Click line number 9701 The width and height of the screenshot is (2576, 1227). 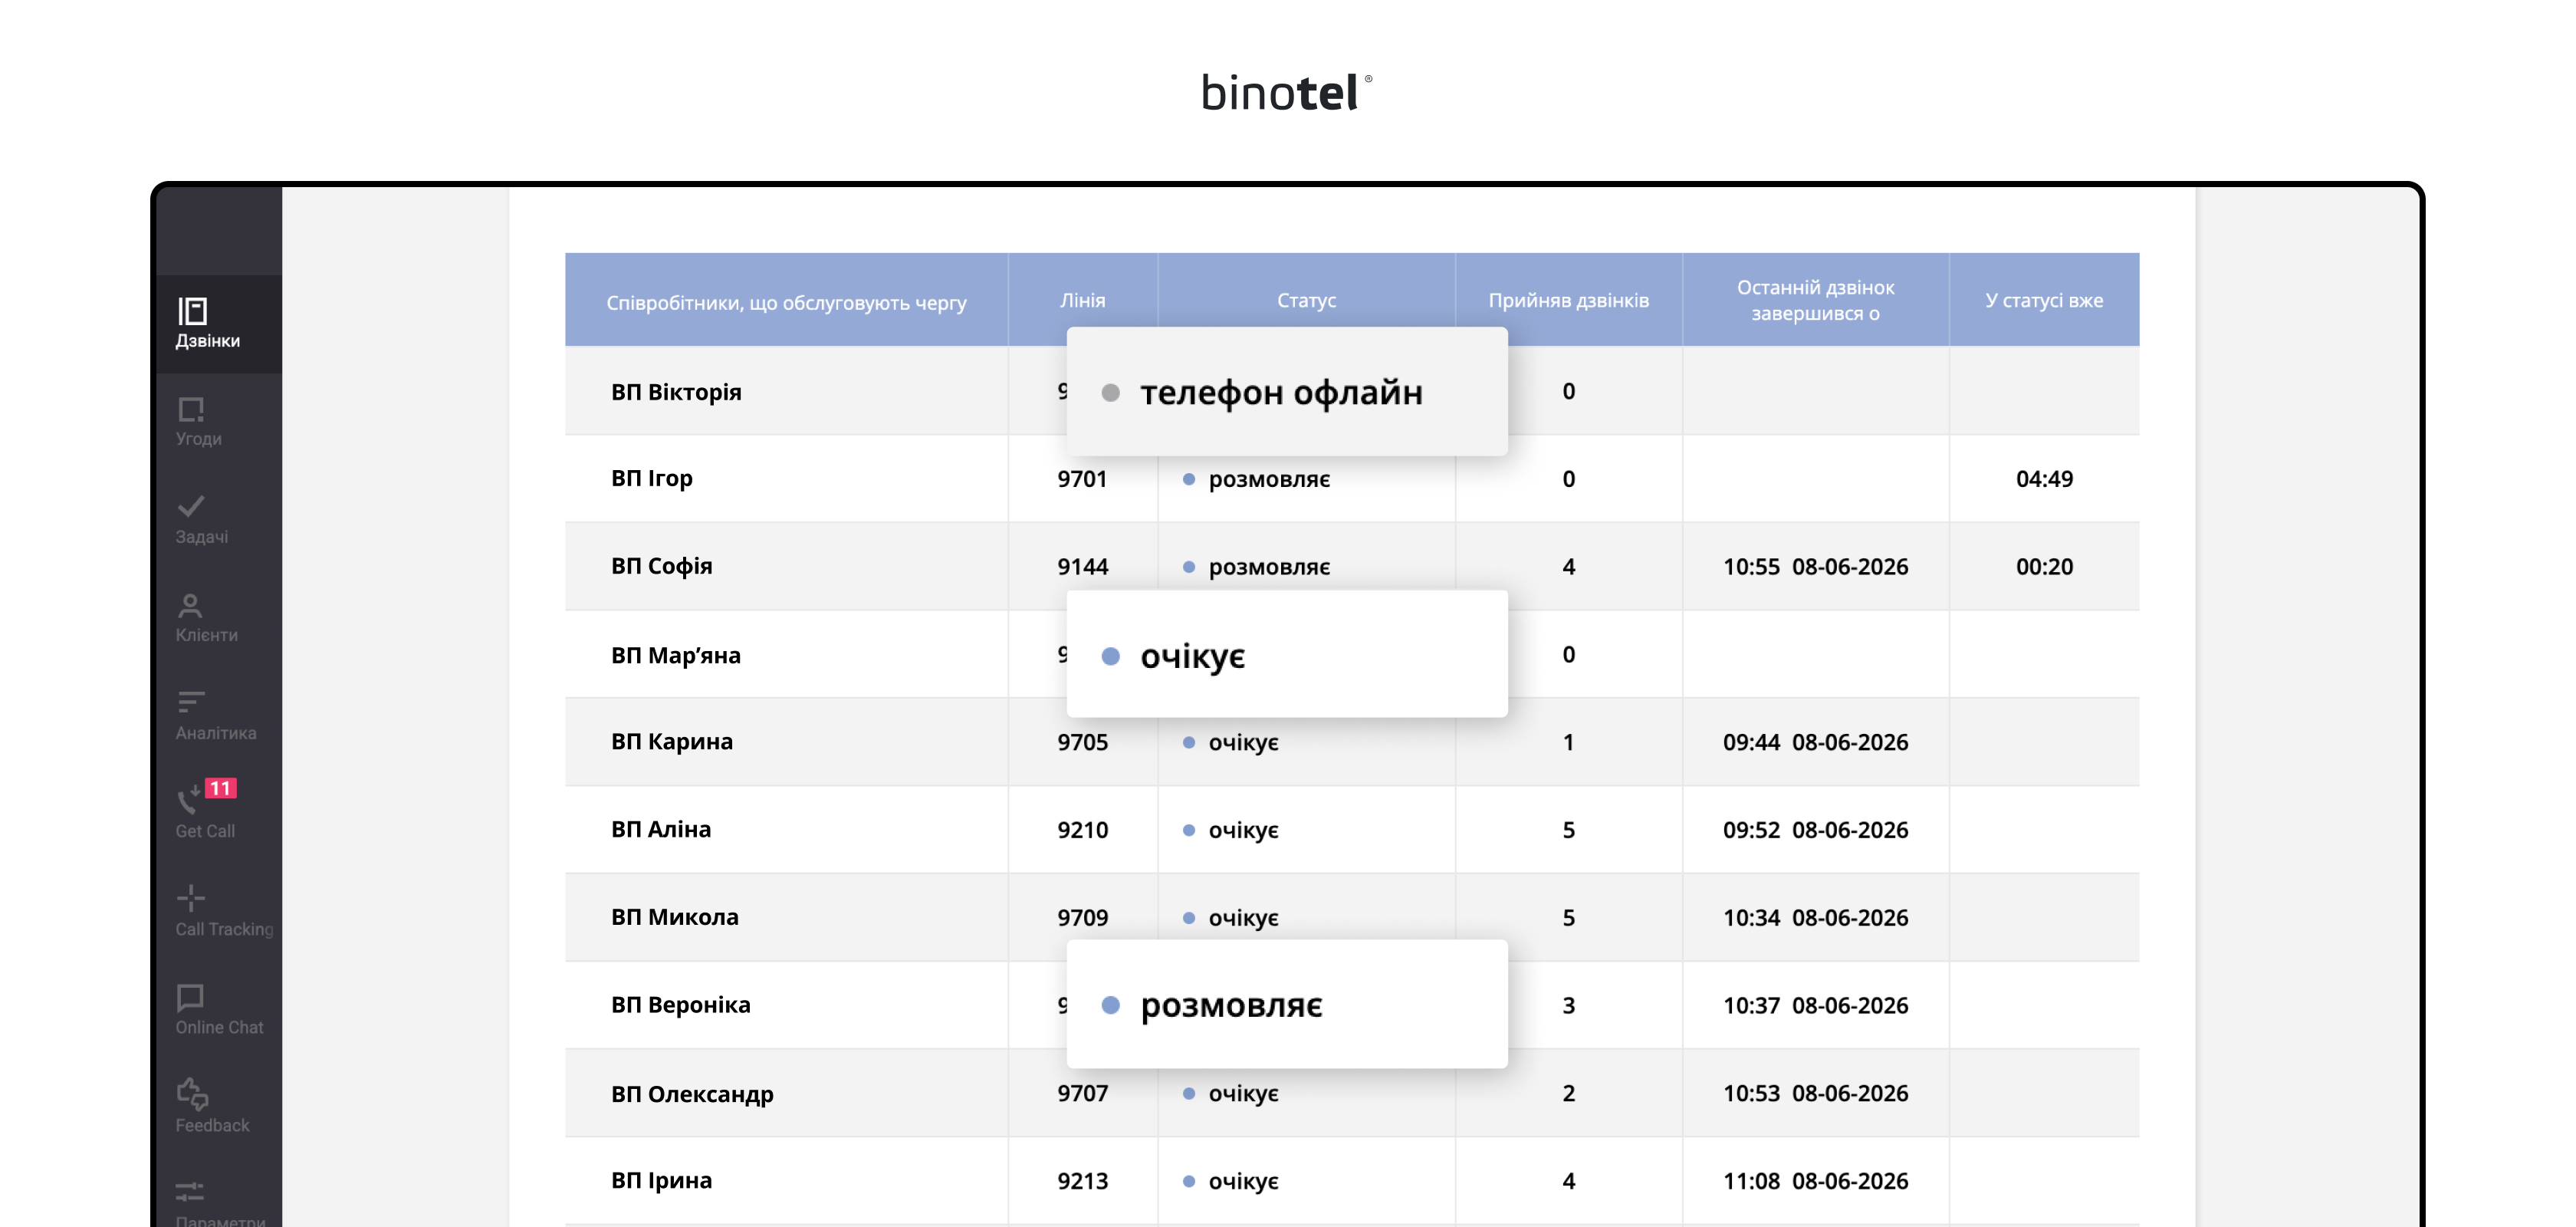1082,479
